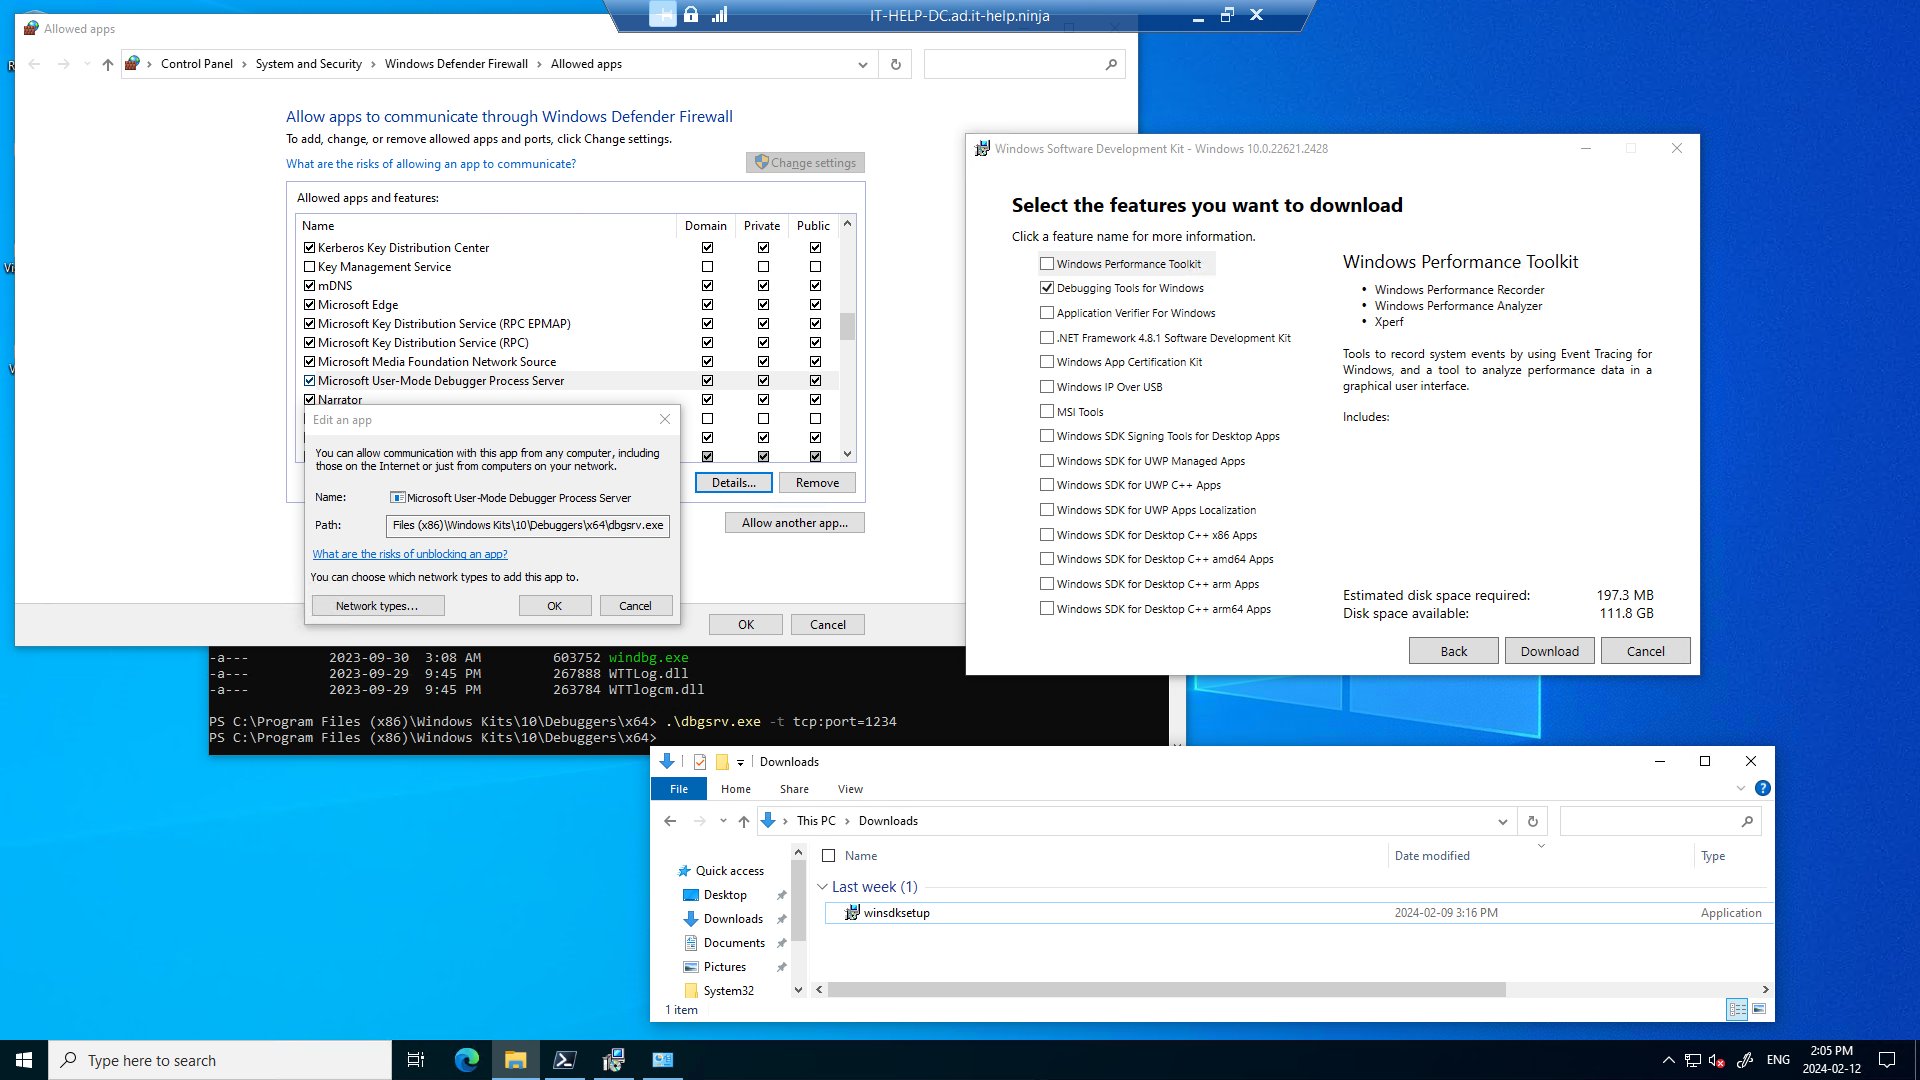Screen dimensions: 1920x1080
Task: Click the taskbar search box
Action: (x=220, y=1060)
